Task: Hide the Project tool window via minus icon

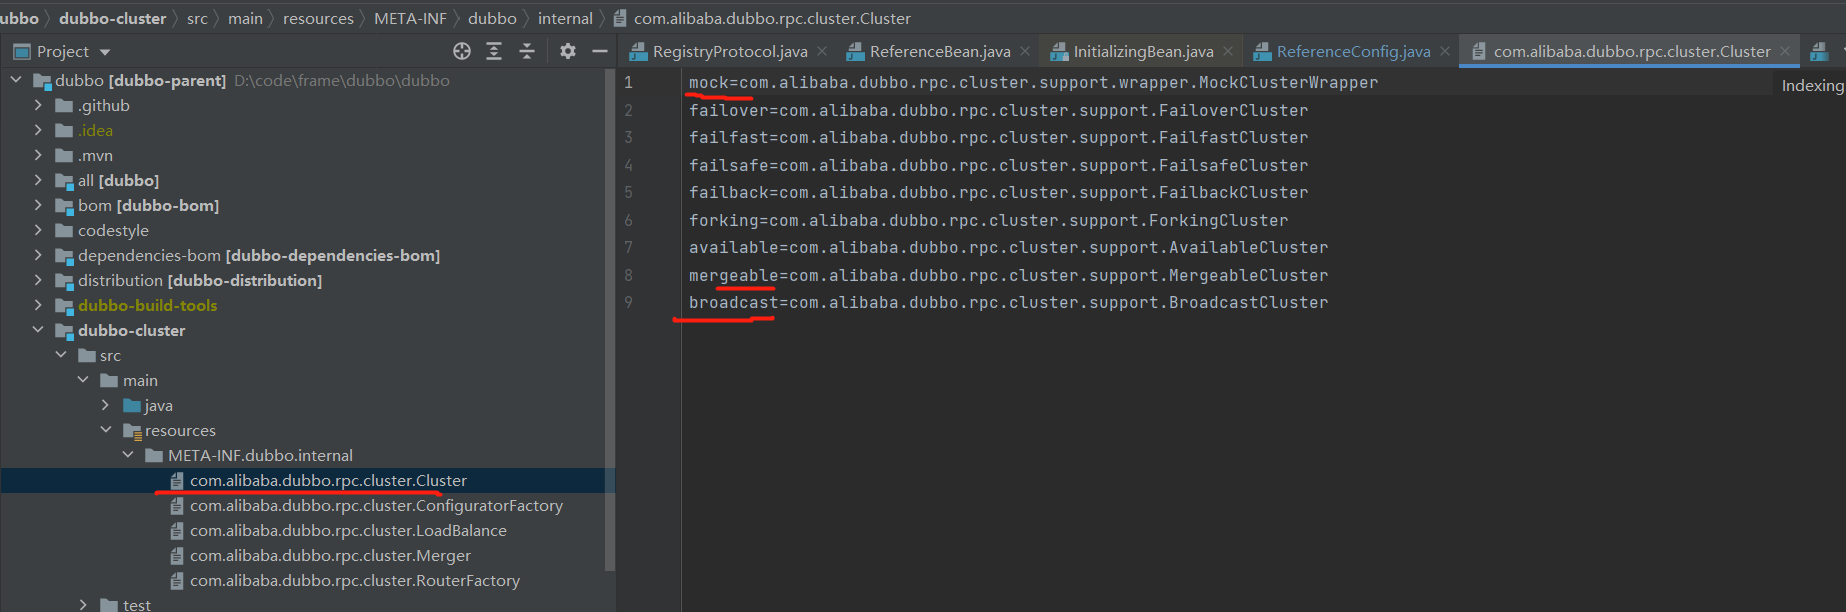Action: pyautogui.click(x=600, y=51)
